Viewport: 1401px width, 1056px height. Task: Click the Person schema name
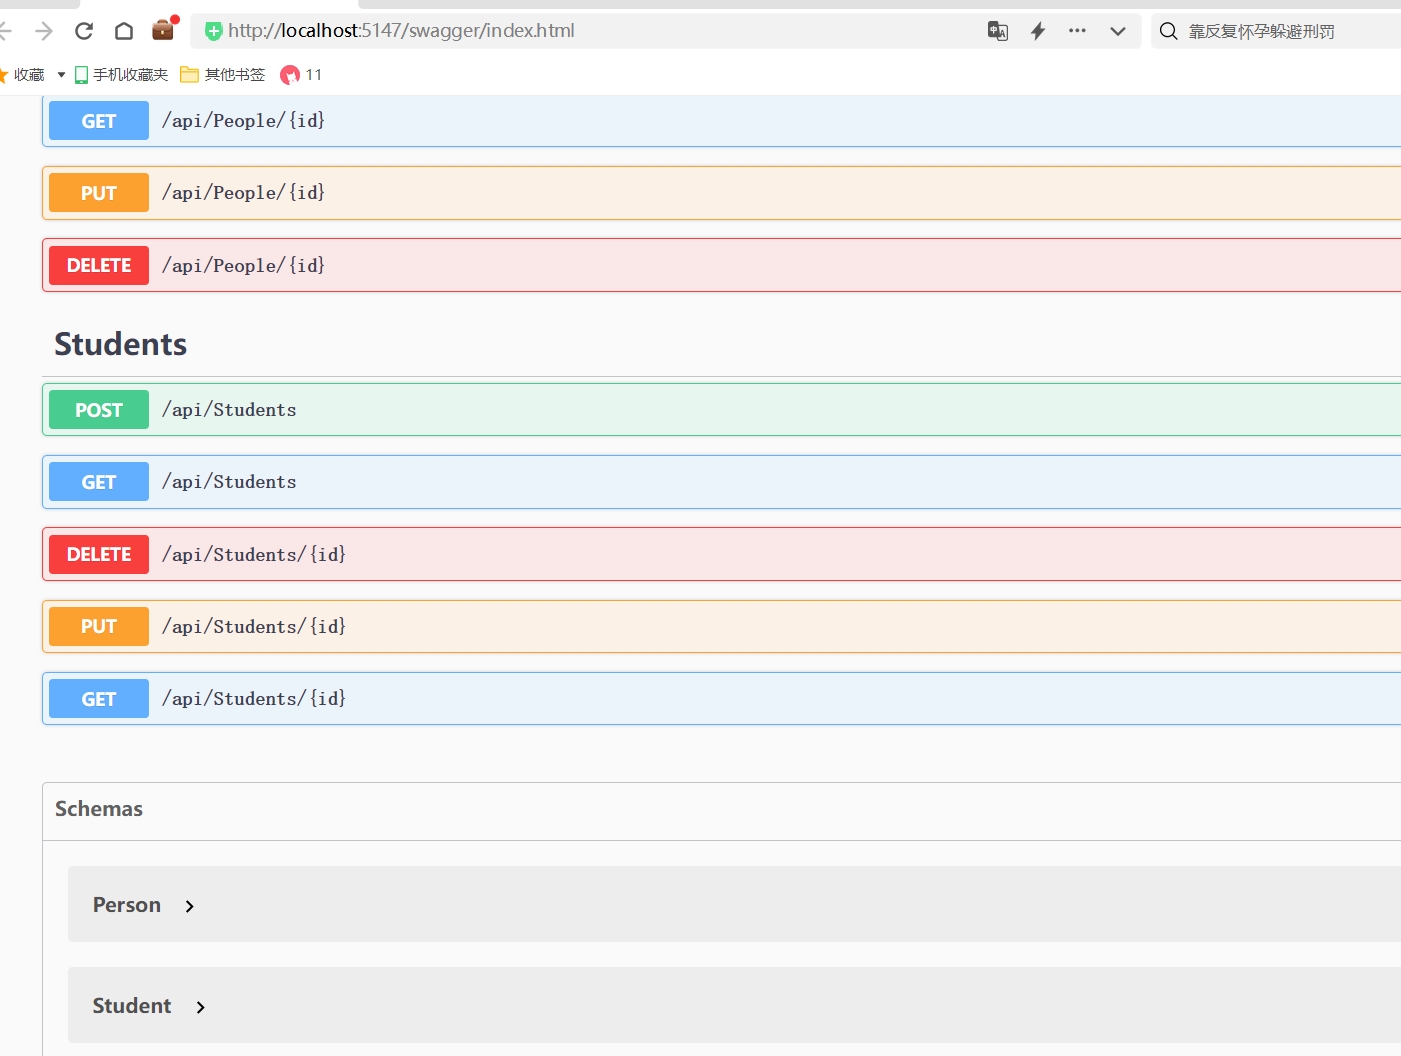click(127, 905)
